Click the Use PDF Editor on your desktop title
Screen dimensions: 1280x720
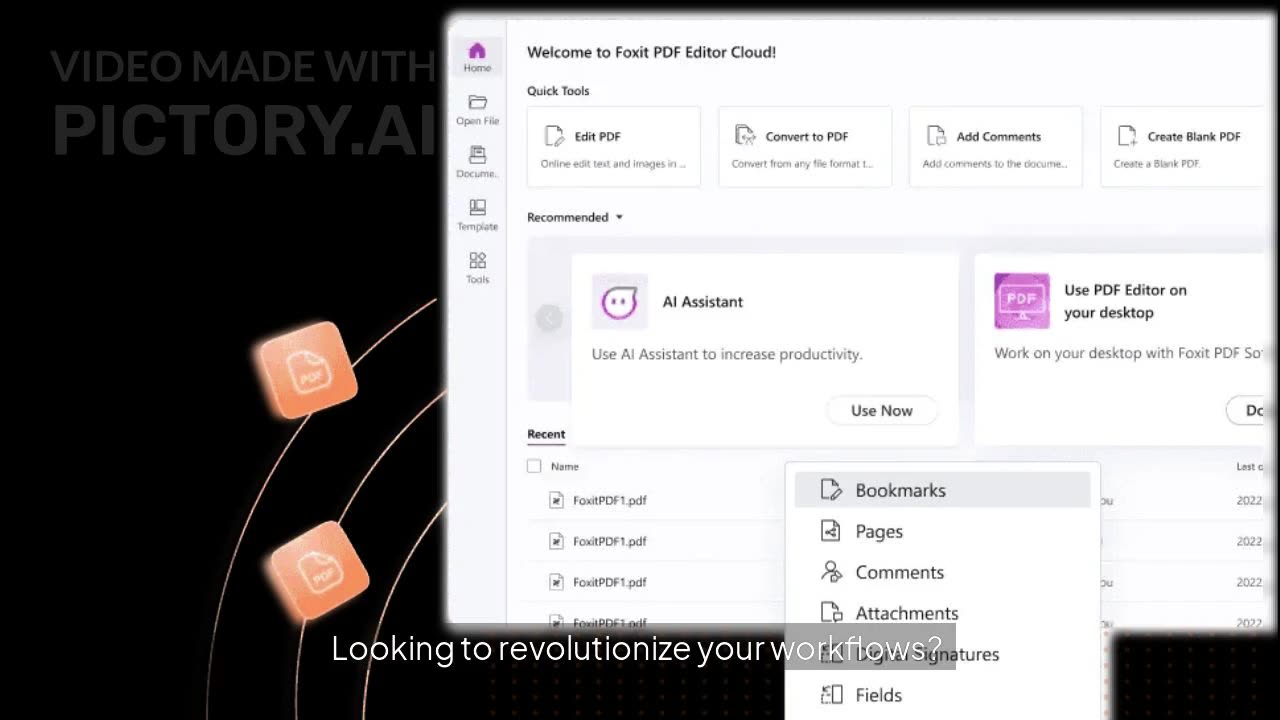click(1125, 301)
